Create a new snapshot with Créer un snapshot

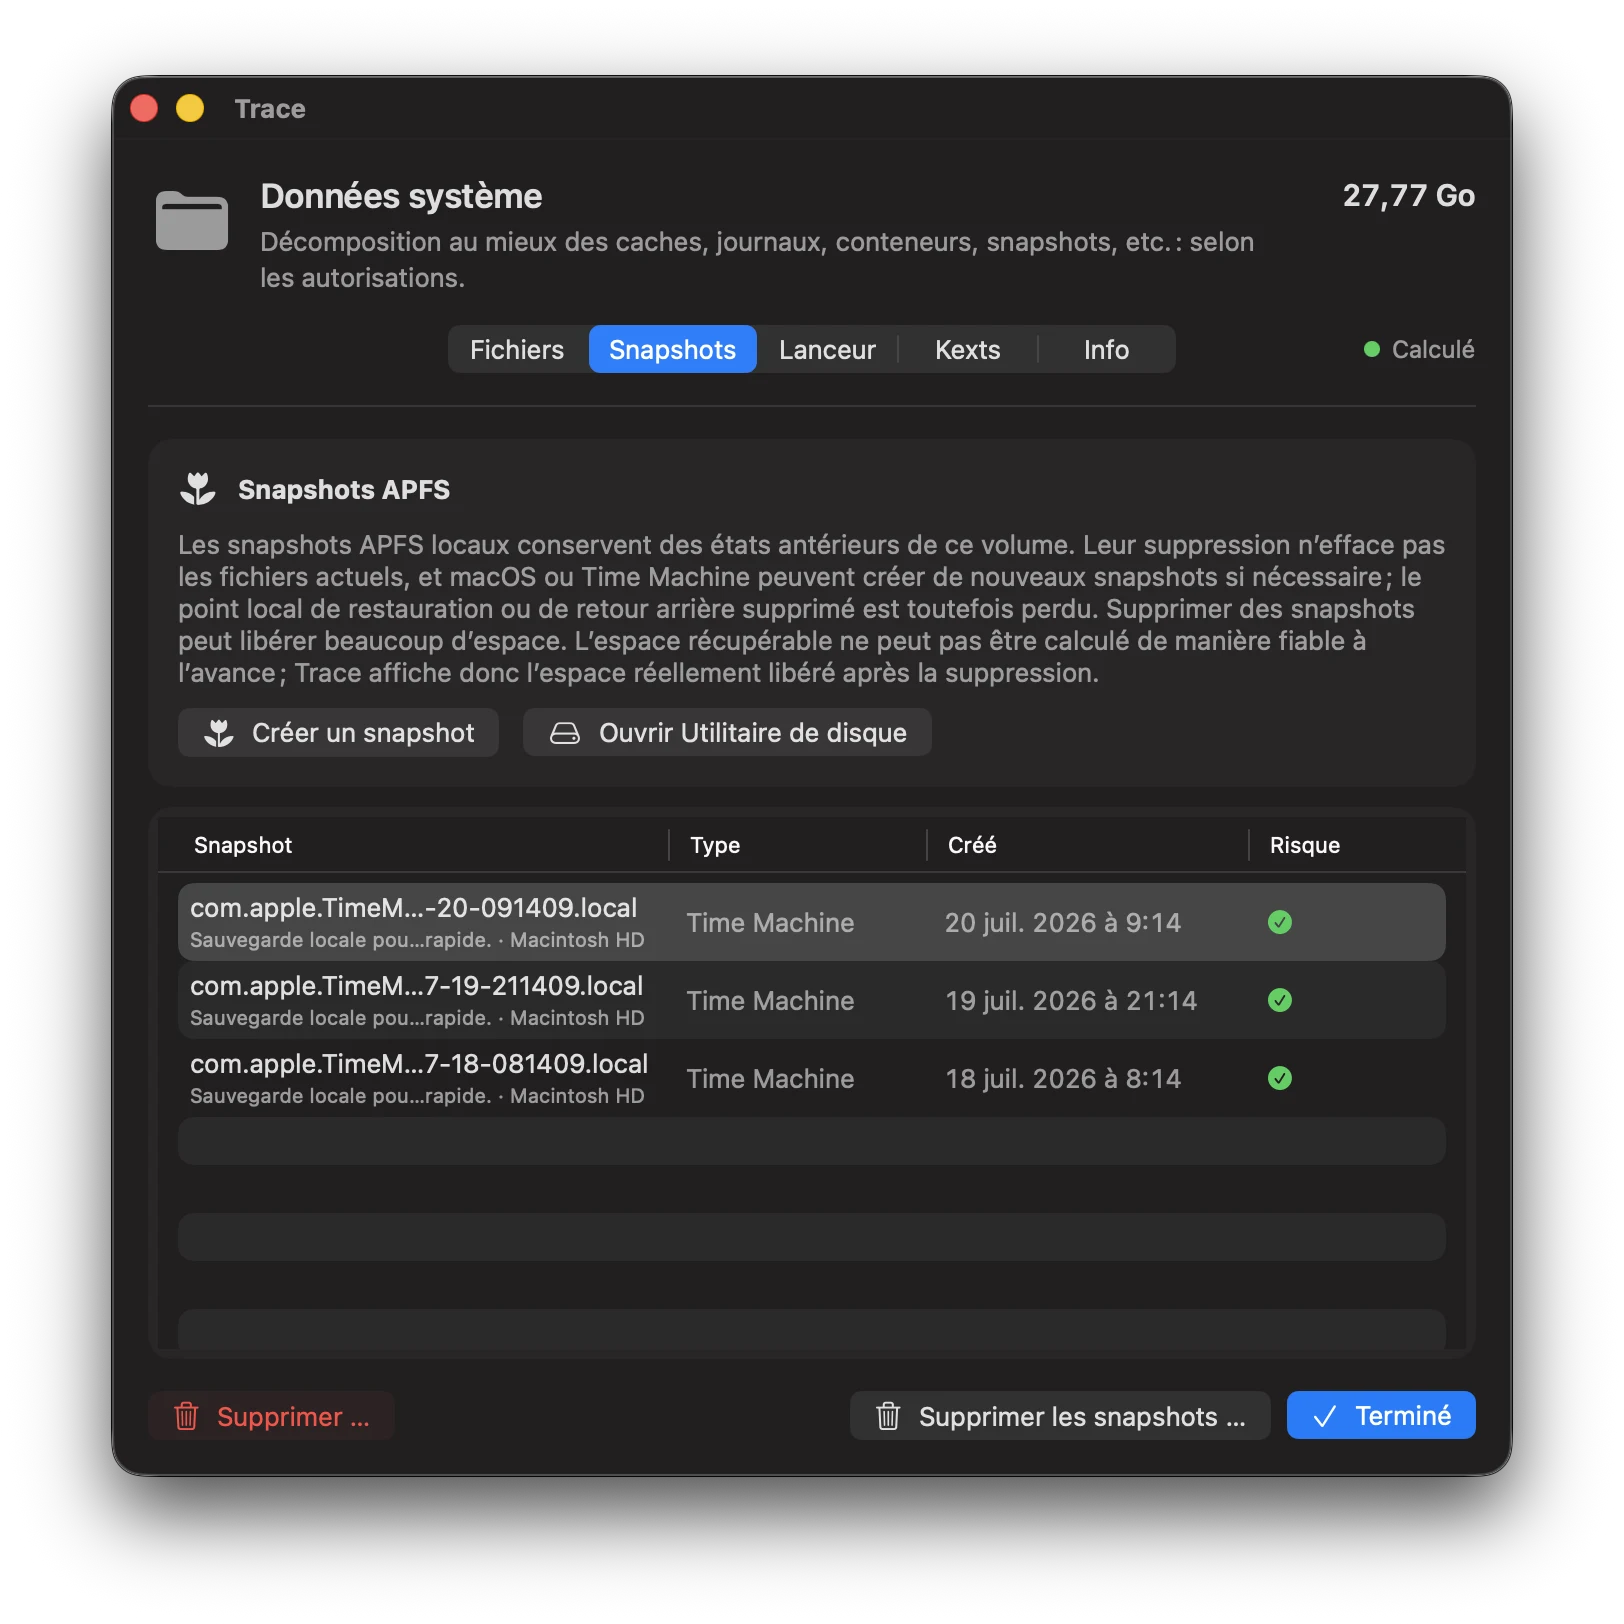(x=338, y=733)
